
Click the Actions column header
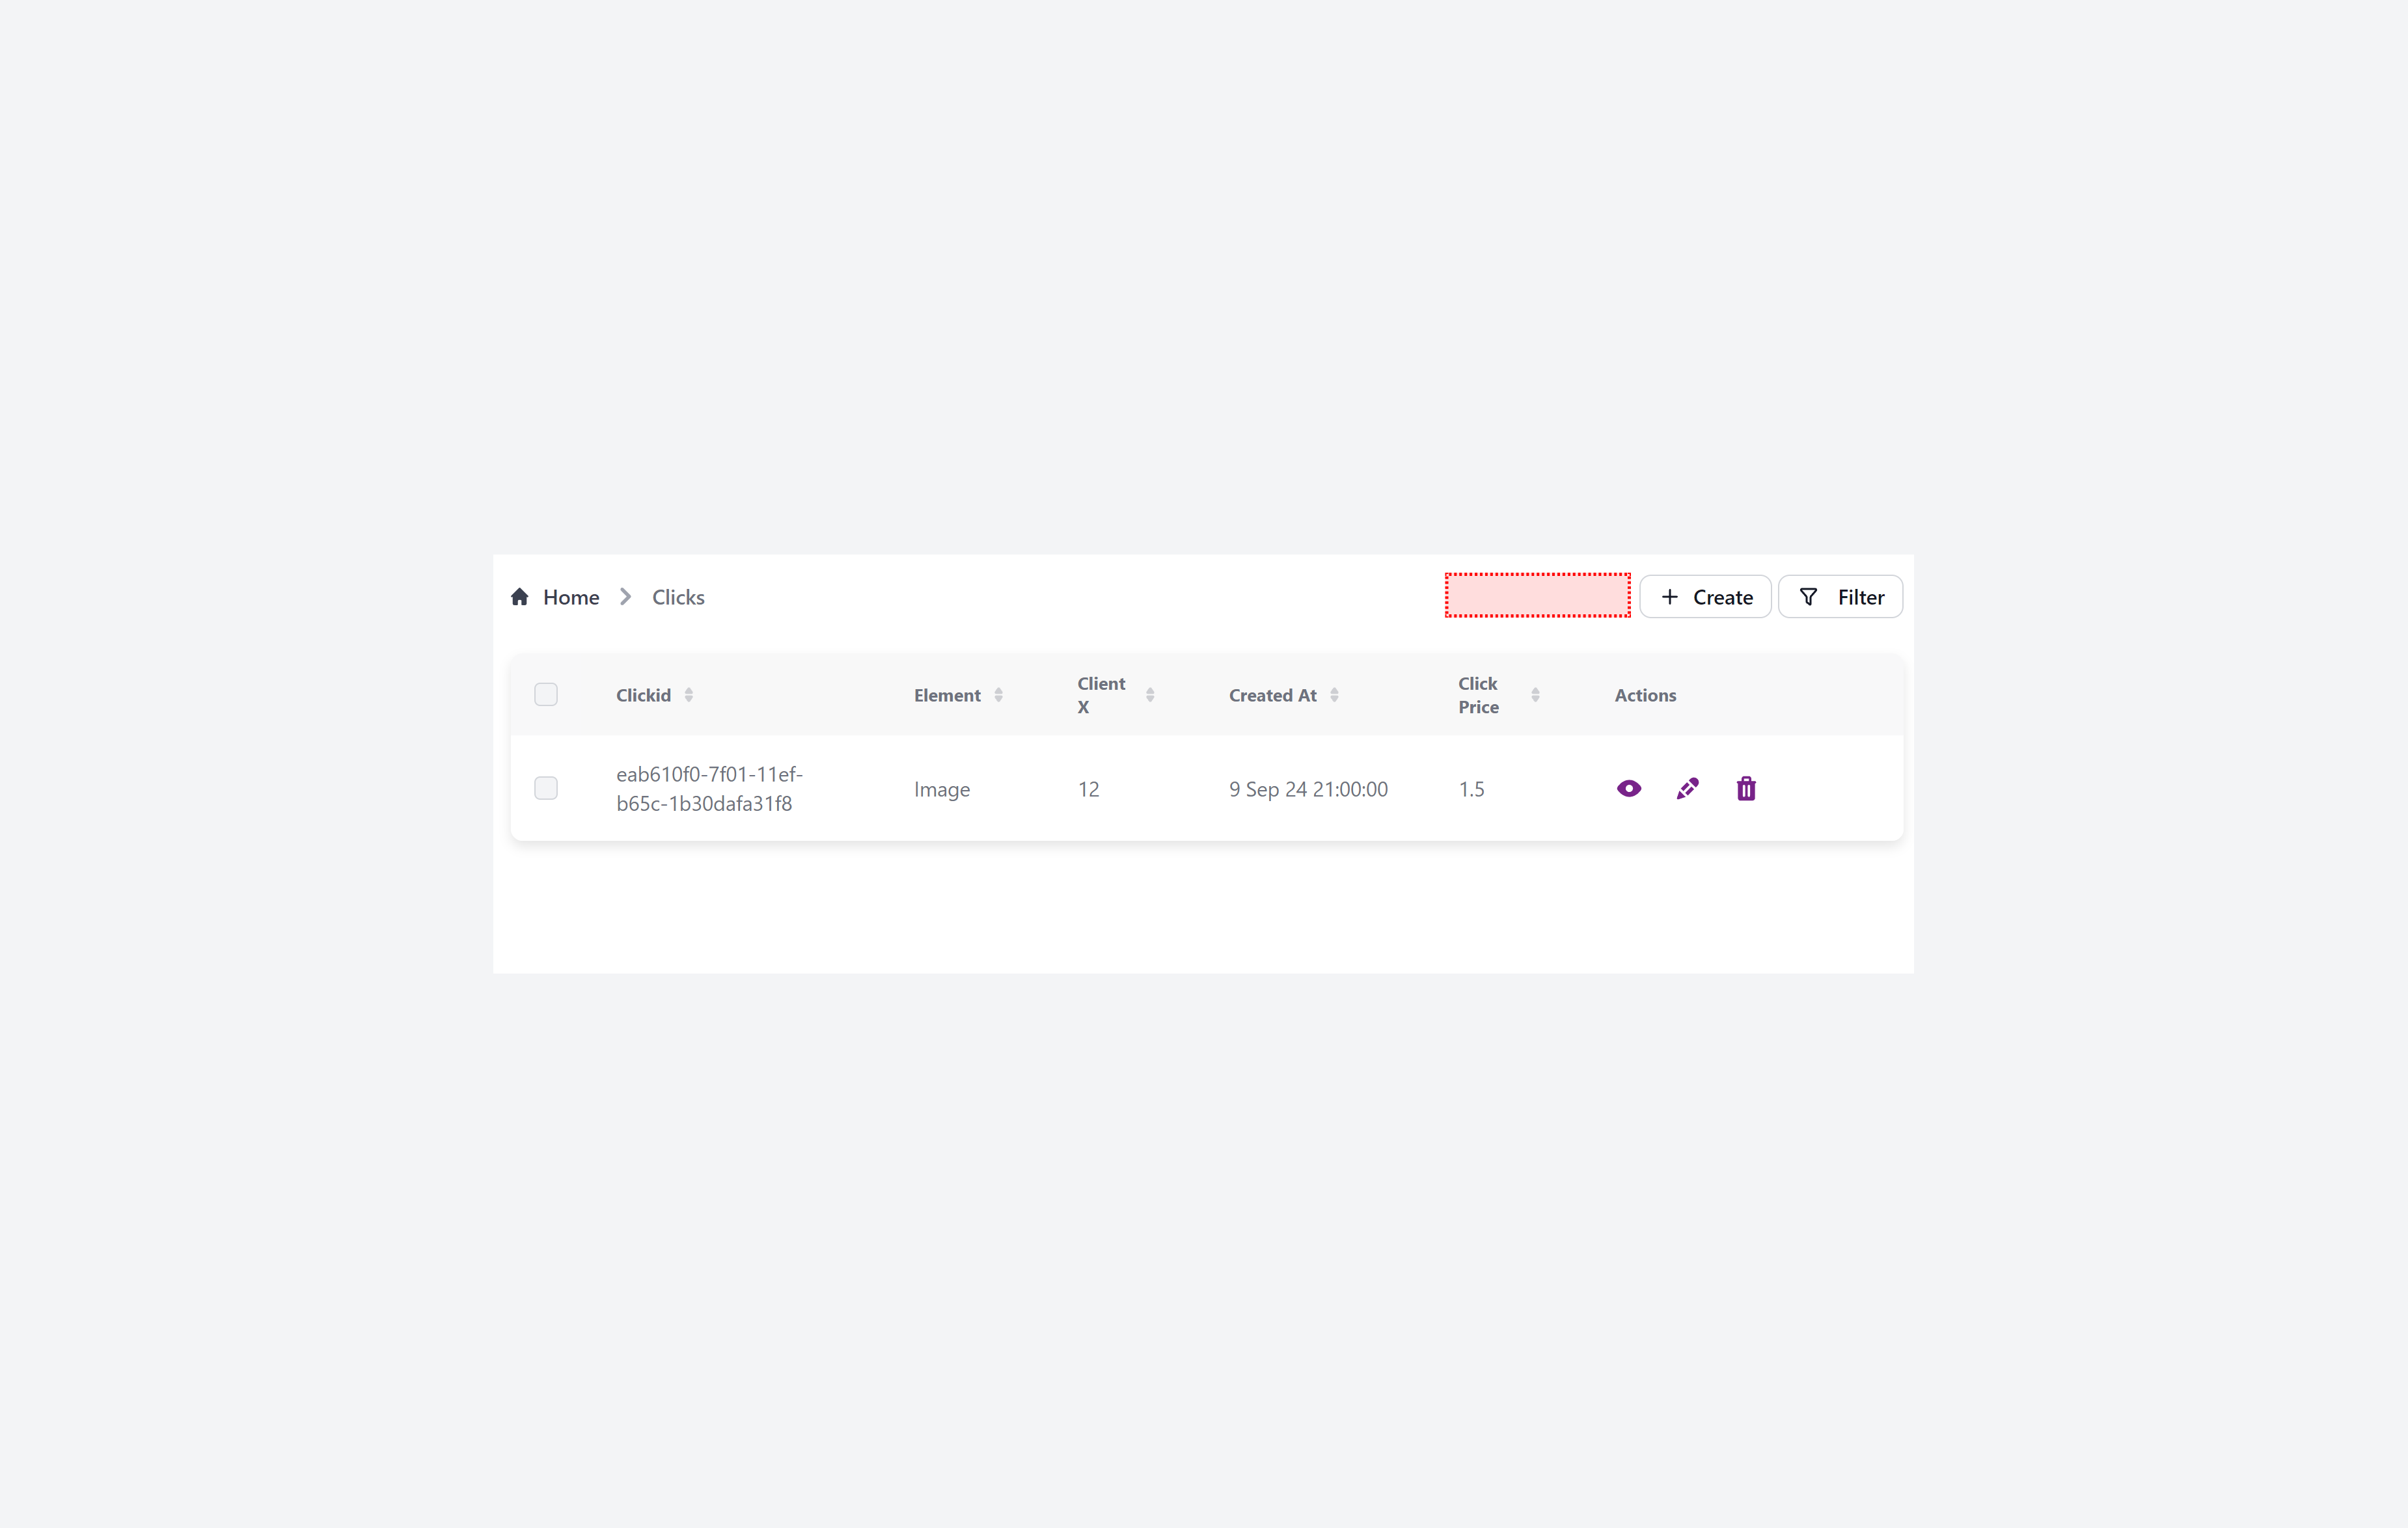1645,695
